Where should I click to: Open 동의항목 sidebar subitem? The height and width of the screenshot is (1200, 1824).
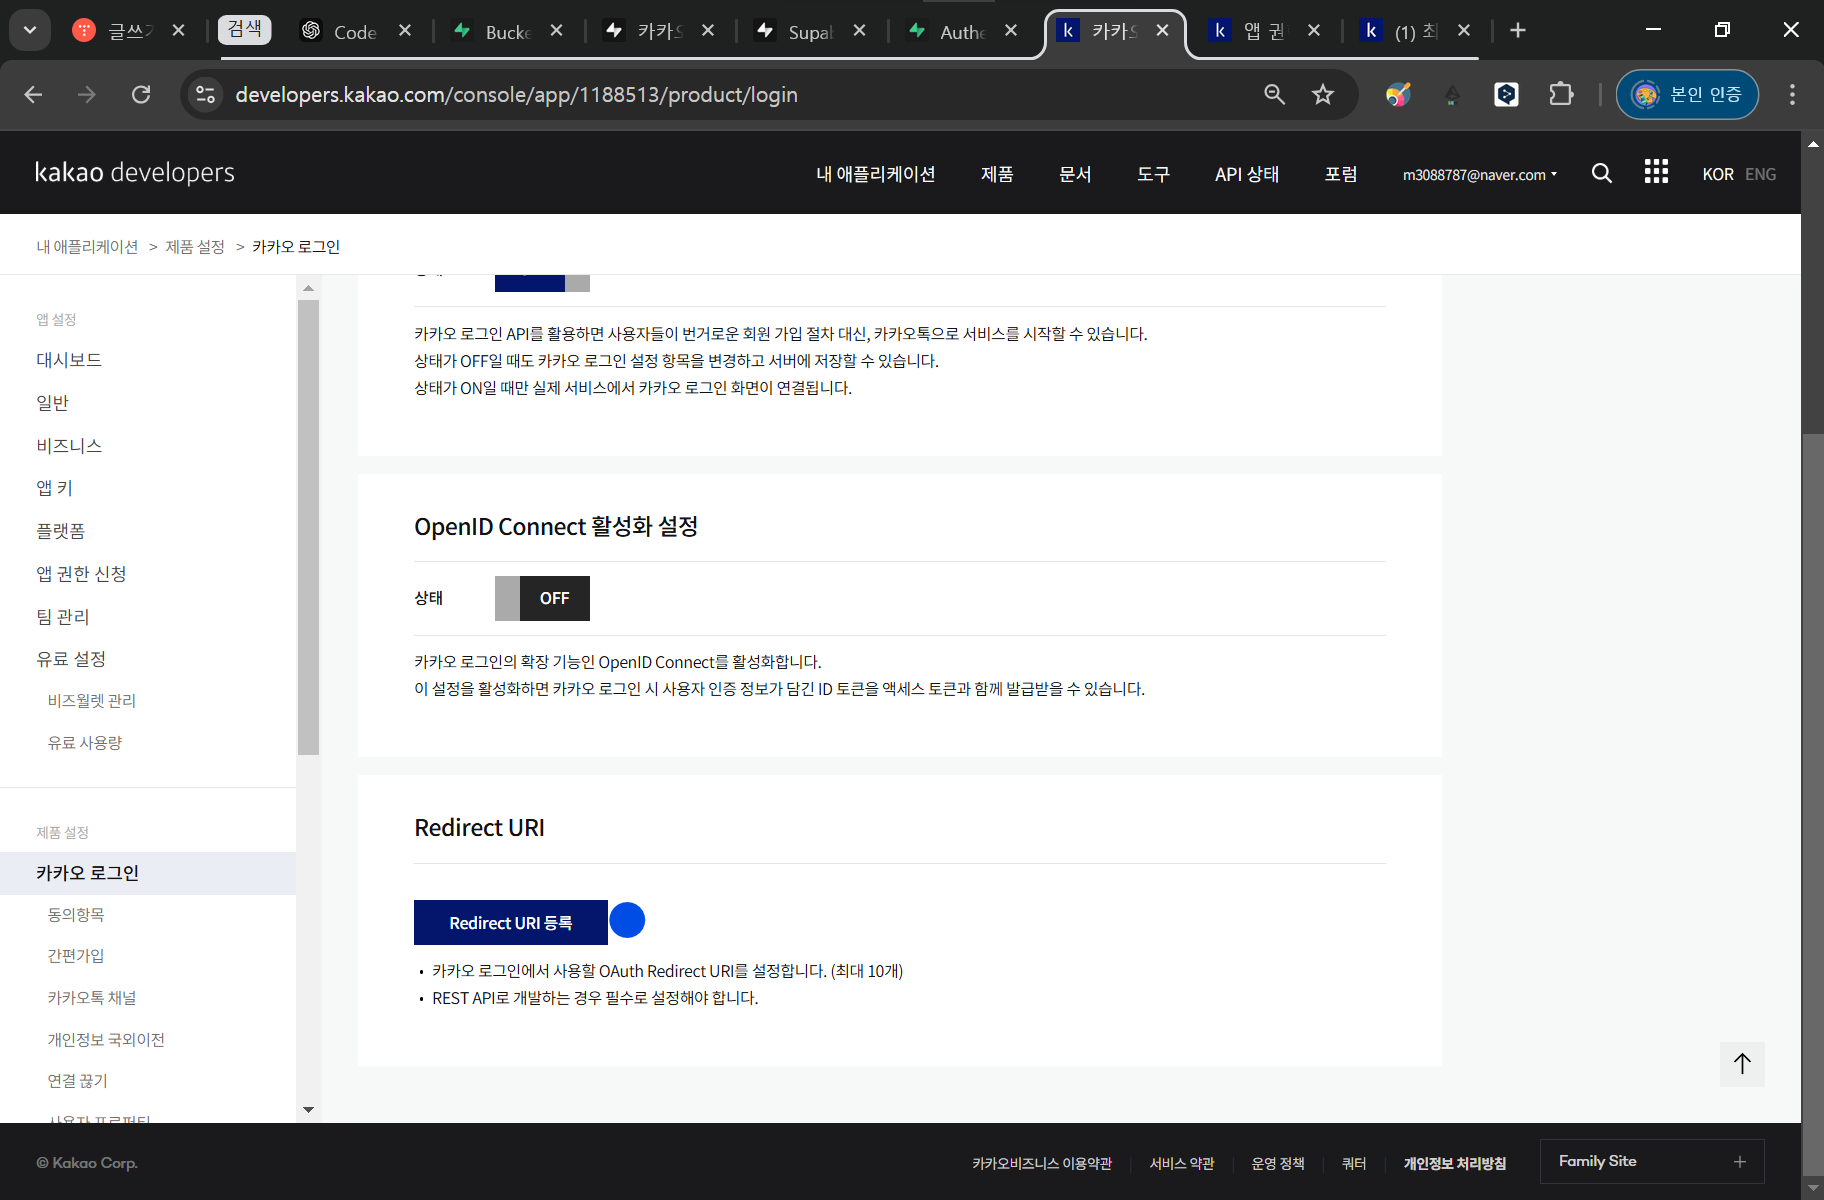pyautogui.click(x=76, y=915)
